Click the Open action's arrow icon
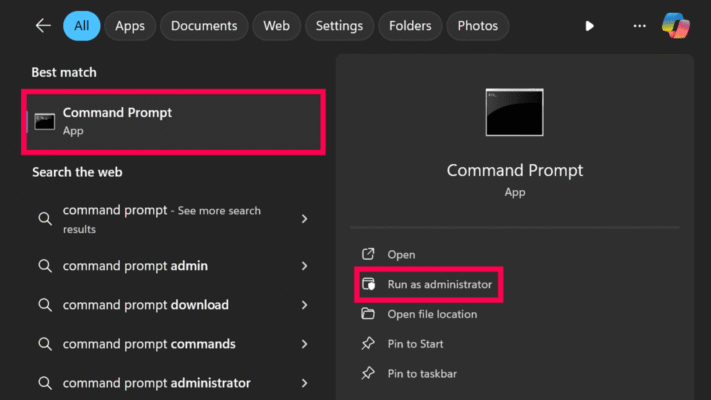The width and height of the screenshot is (711, 400). click(368, 254)
